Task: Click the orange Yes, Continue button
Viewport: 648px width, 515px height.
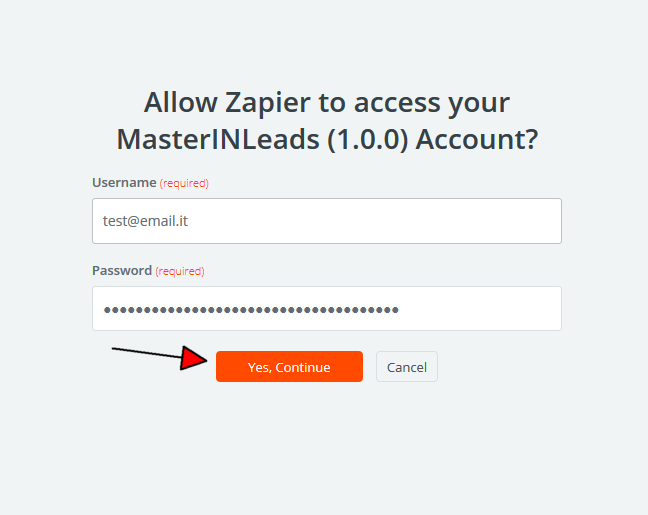Action: [x=289, y=367]
